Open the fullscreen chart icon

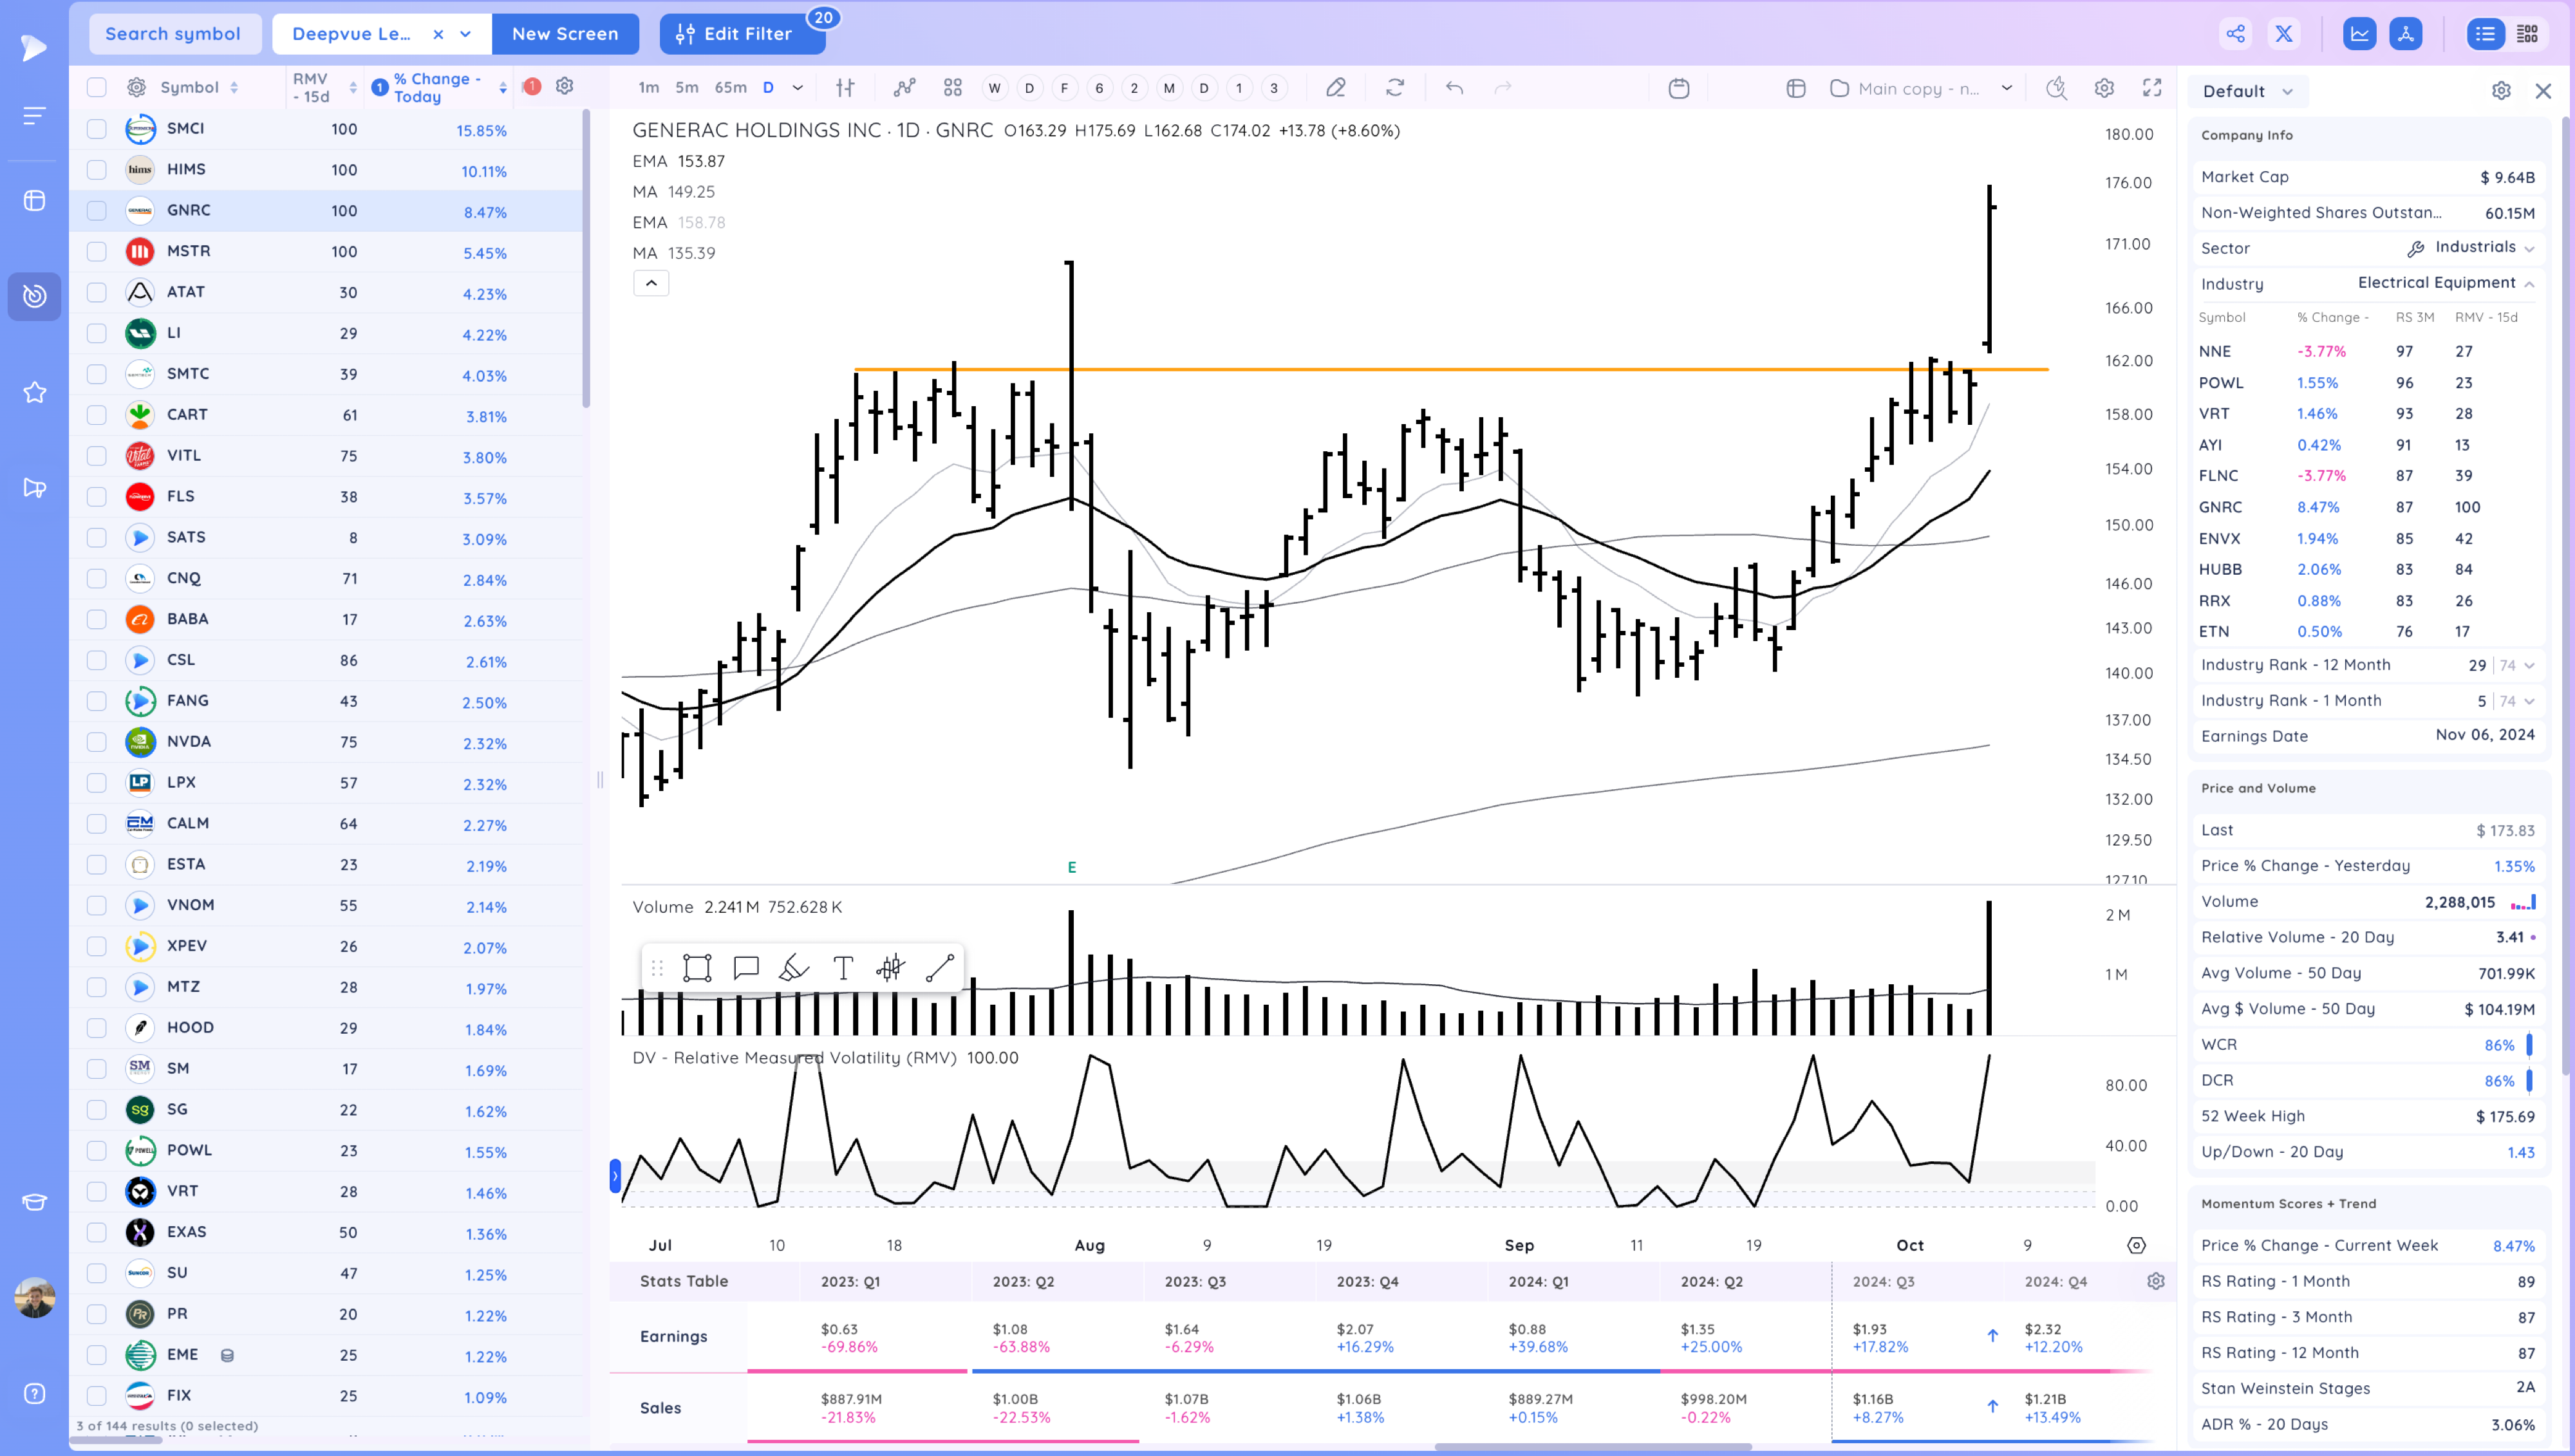(2152, 88)
